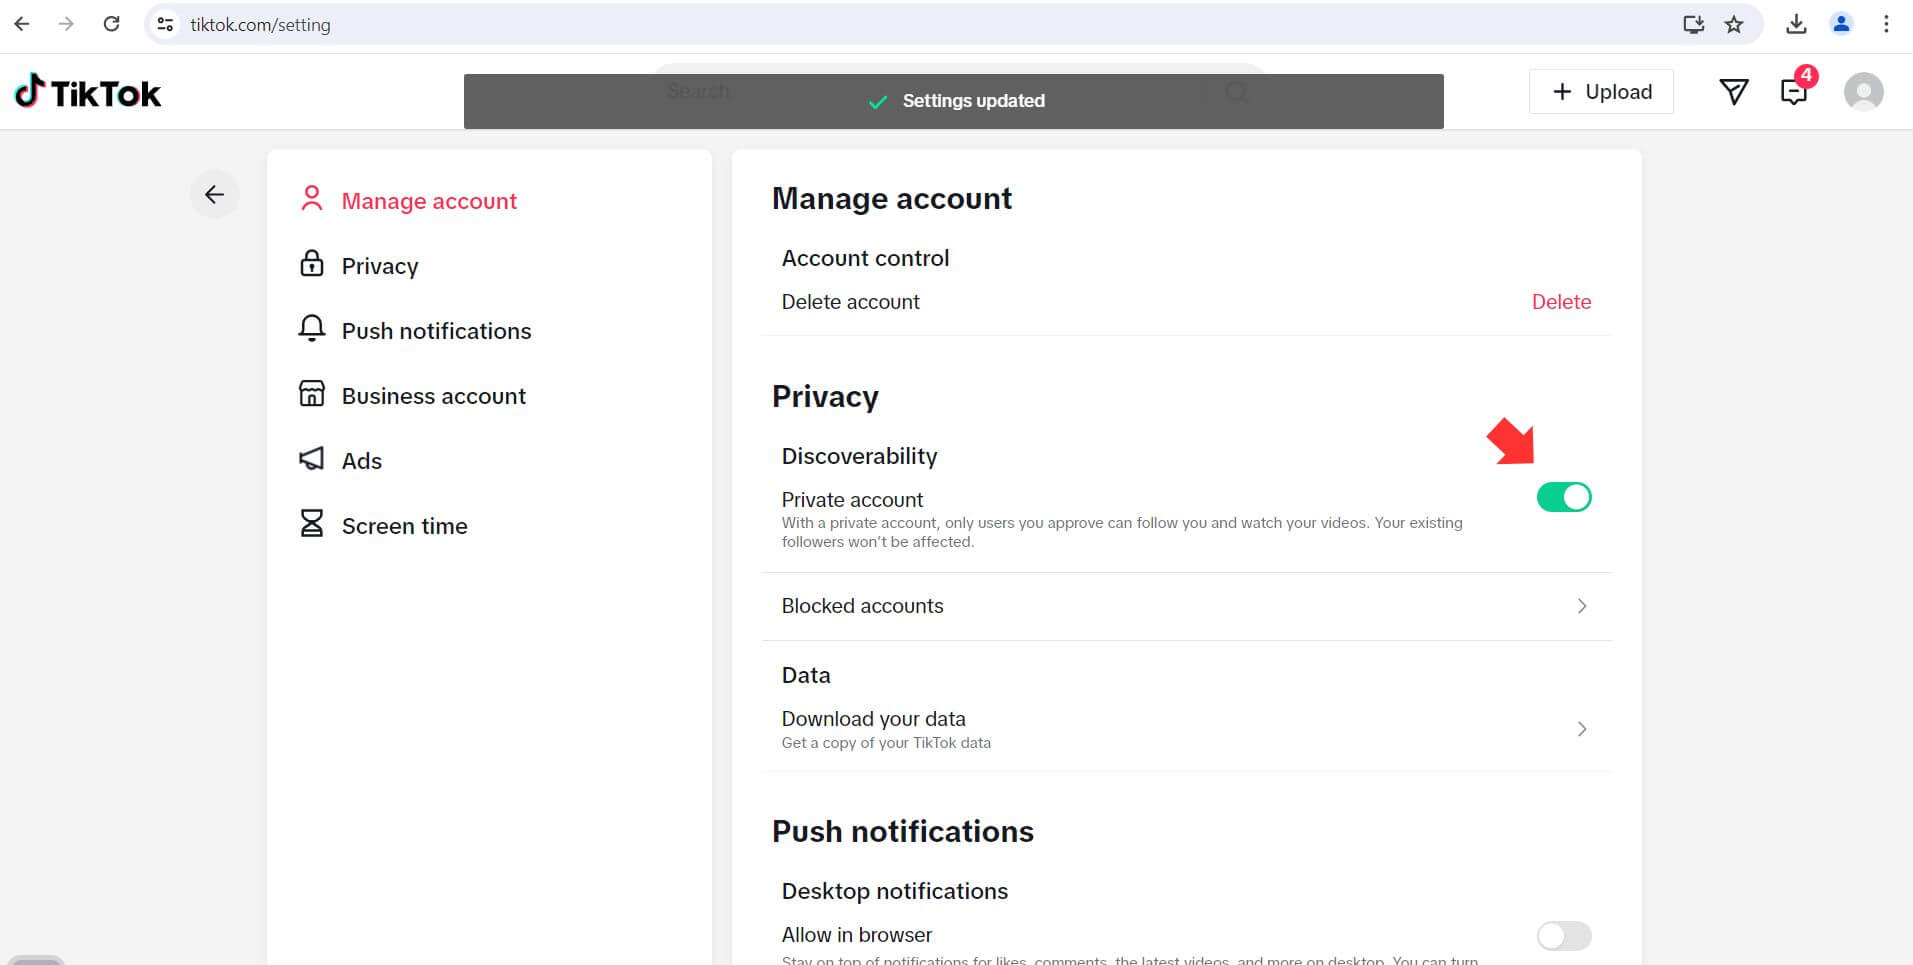Turn off Private account toggle
The width and height of the screenshot is (1913, 965).
1564,497
